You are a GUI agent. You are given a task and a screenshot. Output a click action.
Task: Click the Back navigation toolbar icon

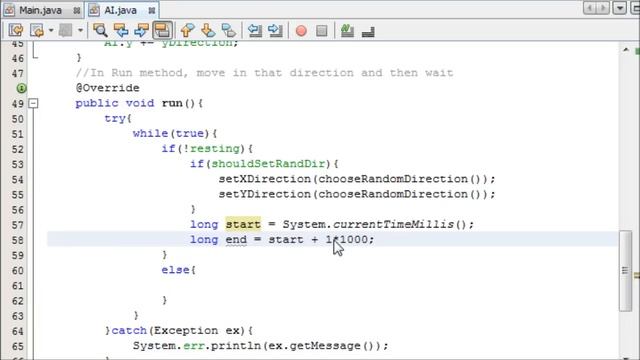tap(37, 31)
